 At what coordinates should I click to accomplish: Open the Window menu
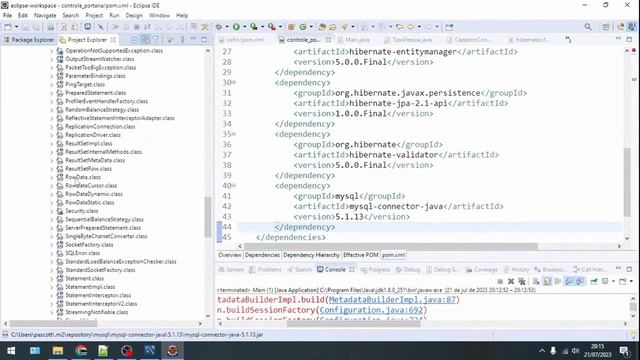[x=159, y=16]
